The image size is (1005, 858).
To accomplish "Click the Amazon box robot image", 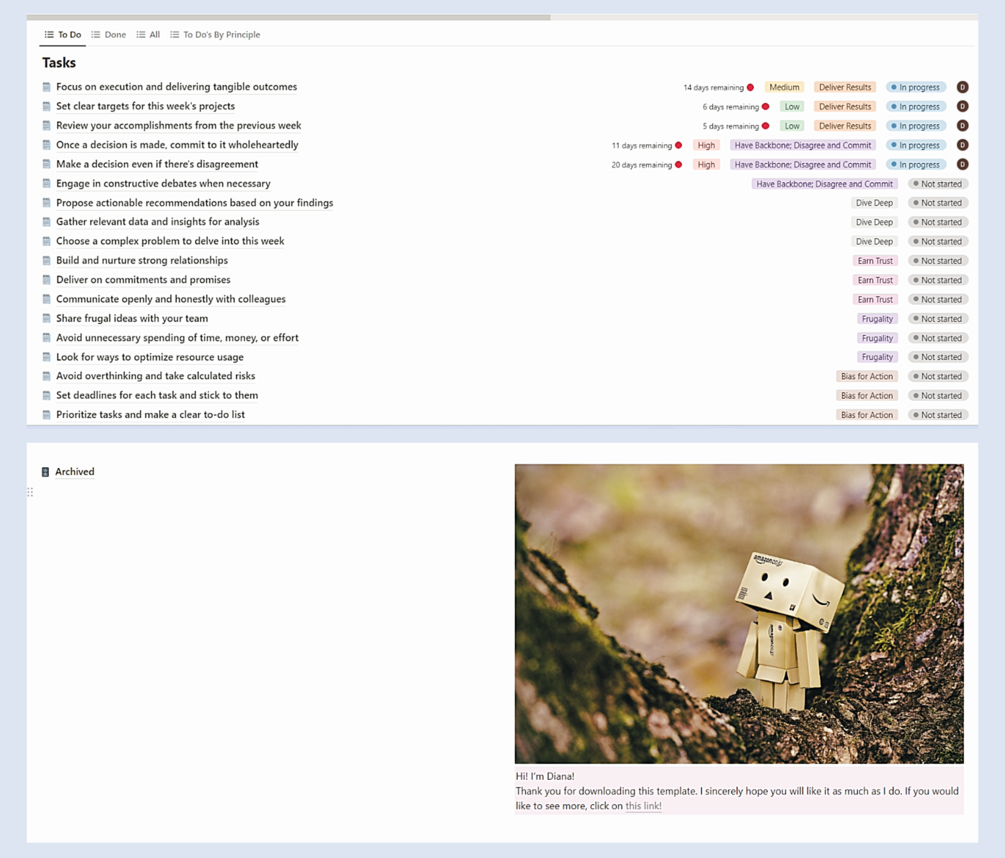I will click(x=739, y=613).
